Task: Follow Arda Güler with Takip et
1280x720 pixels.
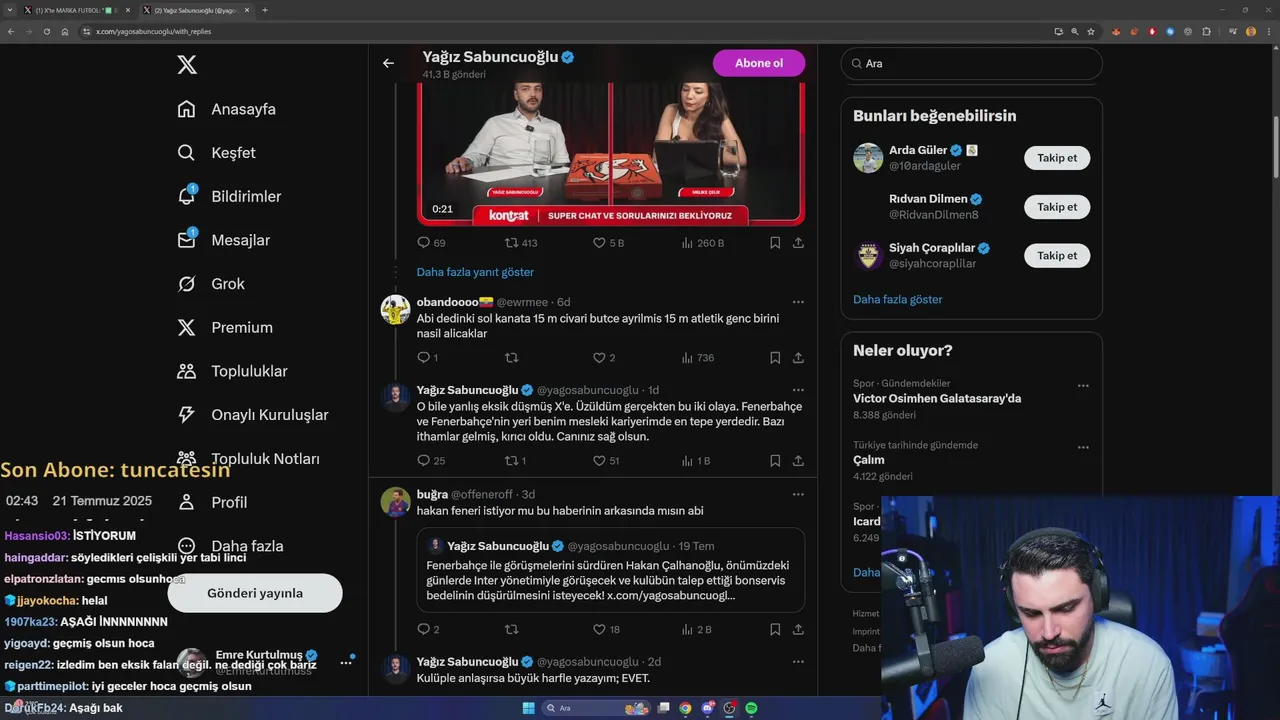Action: 1057,158
